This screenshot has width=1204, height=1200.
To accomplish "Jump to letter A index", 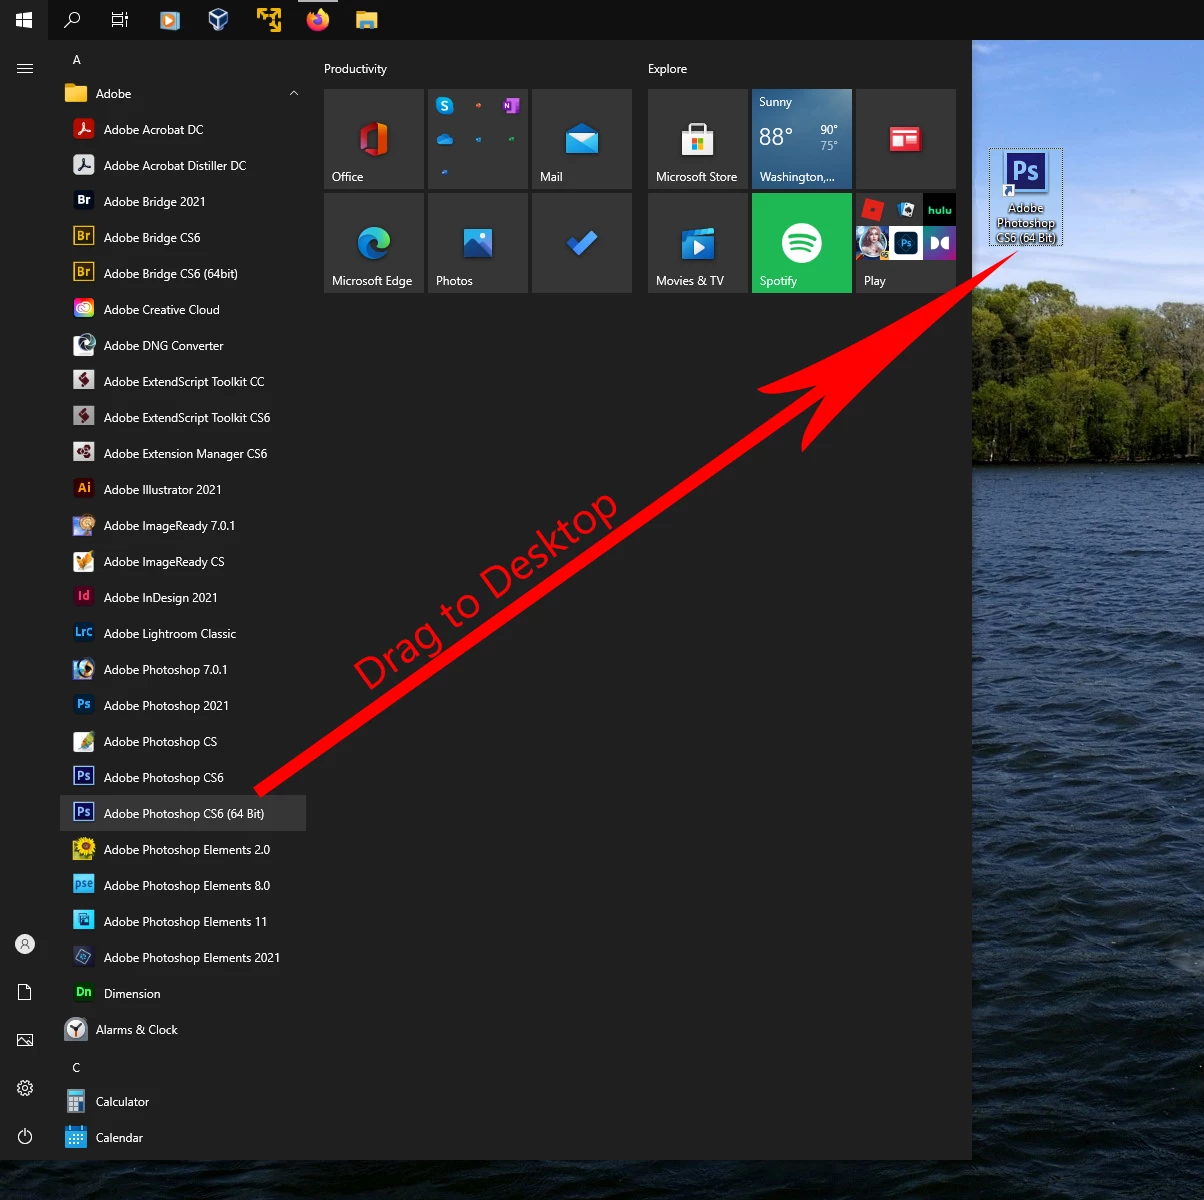I will (76, 60).
